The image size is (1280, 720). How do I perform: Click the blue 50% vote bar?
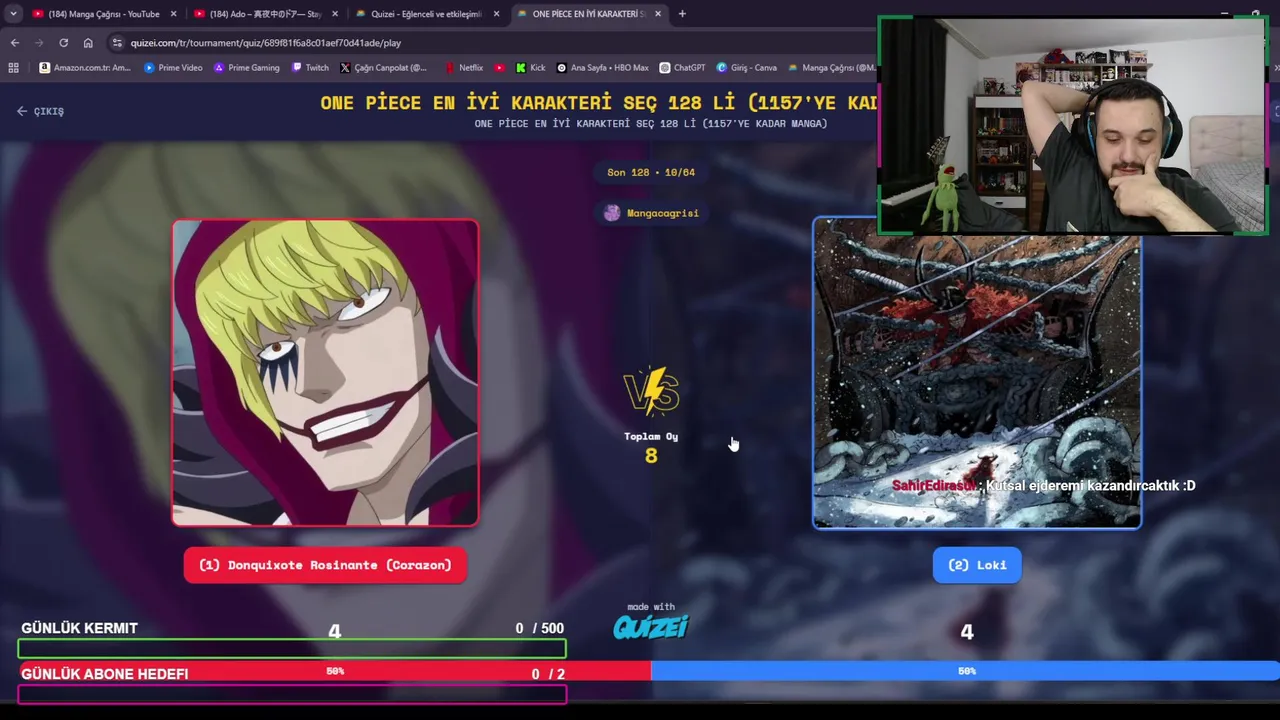[x=965, y=671]
